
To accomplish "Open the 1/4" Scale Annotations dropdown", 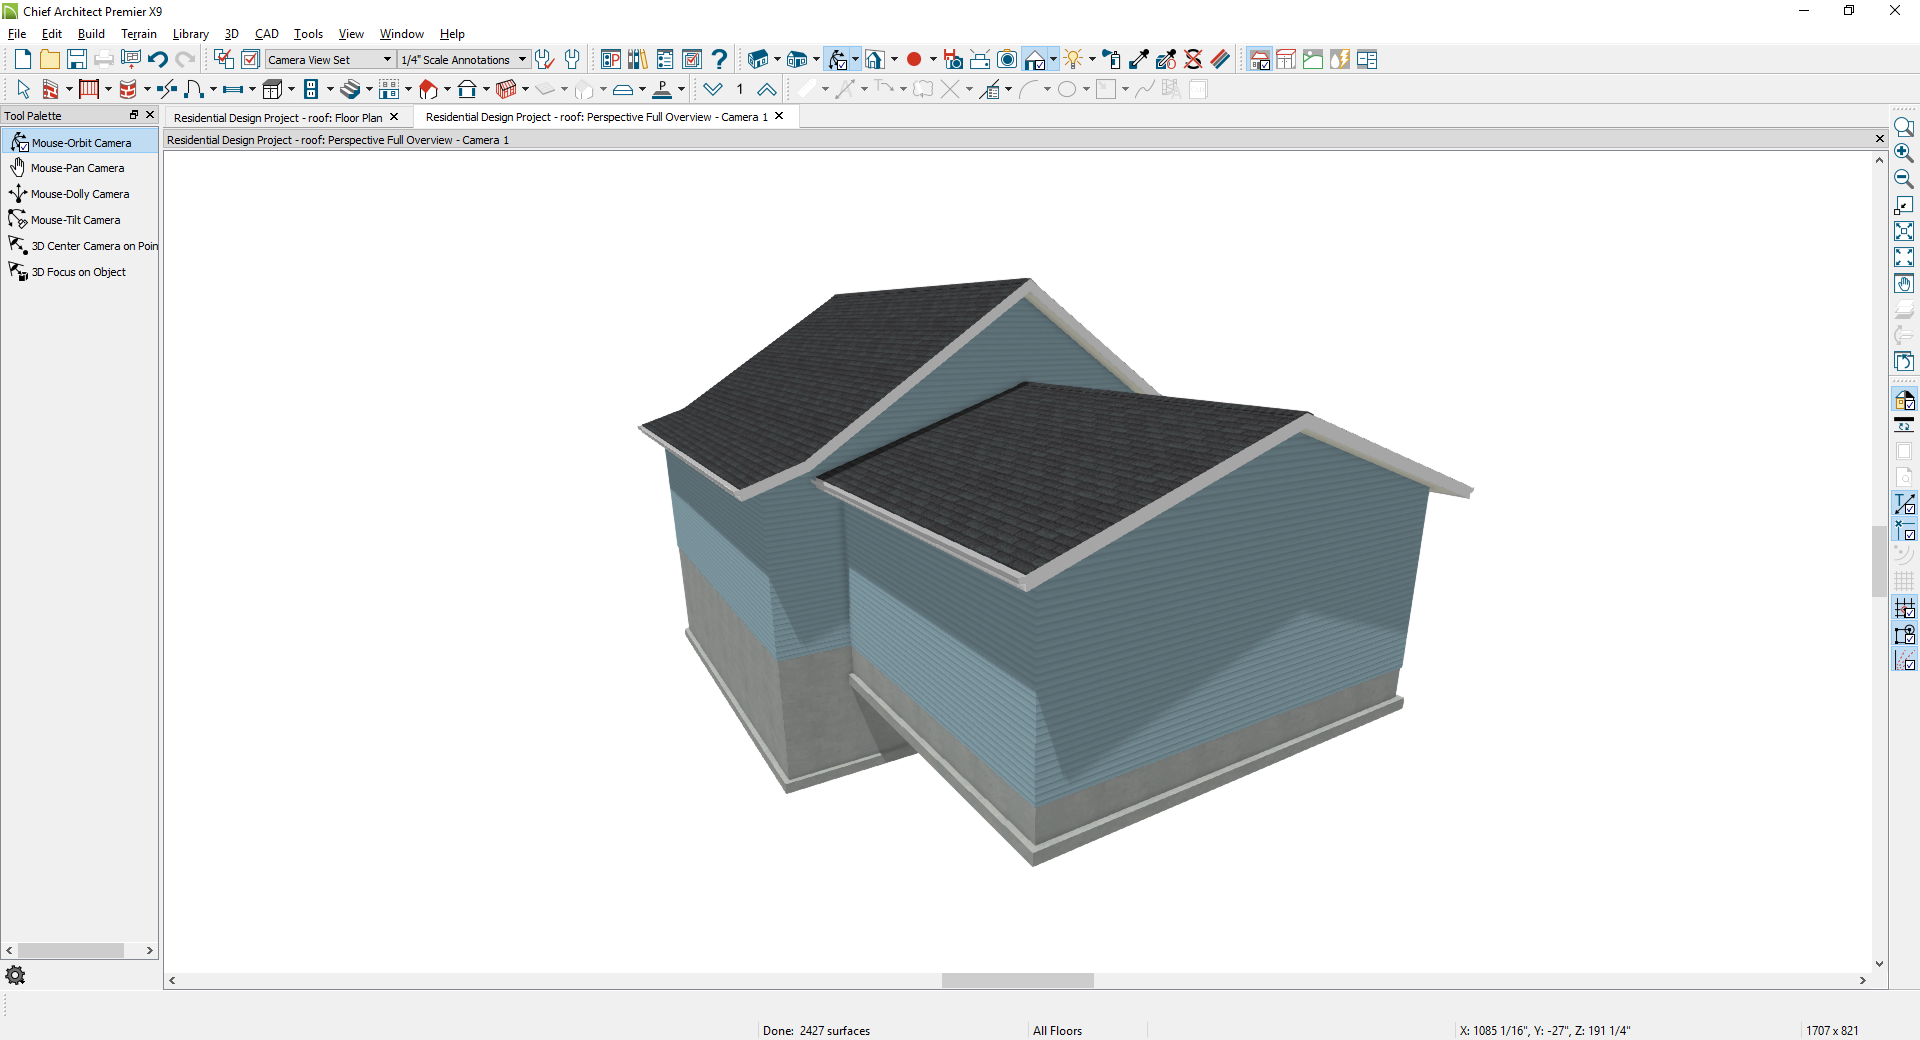I will pos(521,59).
